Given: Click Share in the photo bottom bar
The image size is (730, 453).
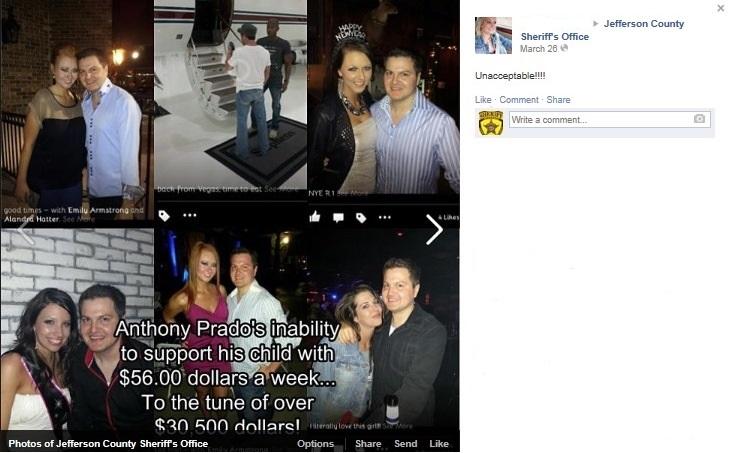Looking at the screenshot, I should [368, 444].
